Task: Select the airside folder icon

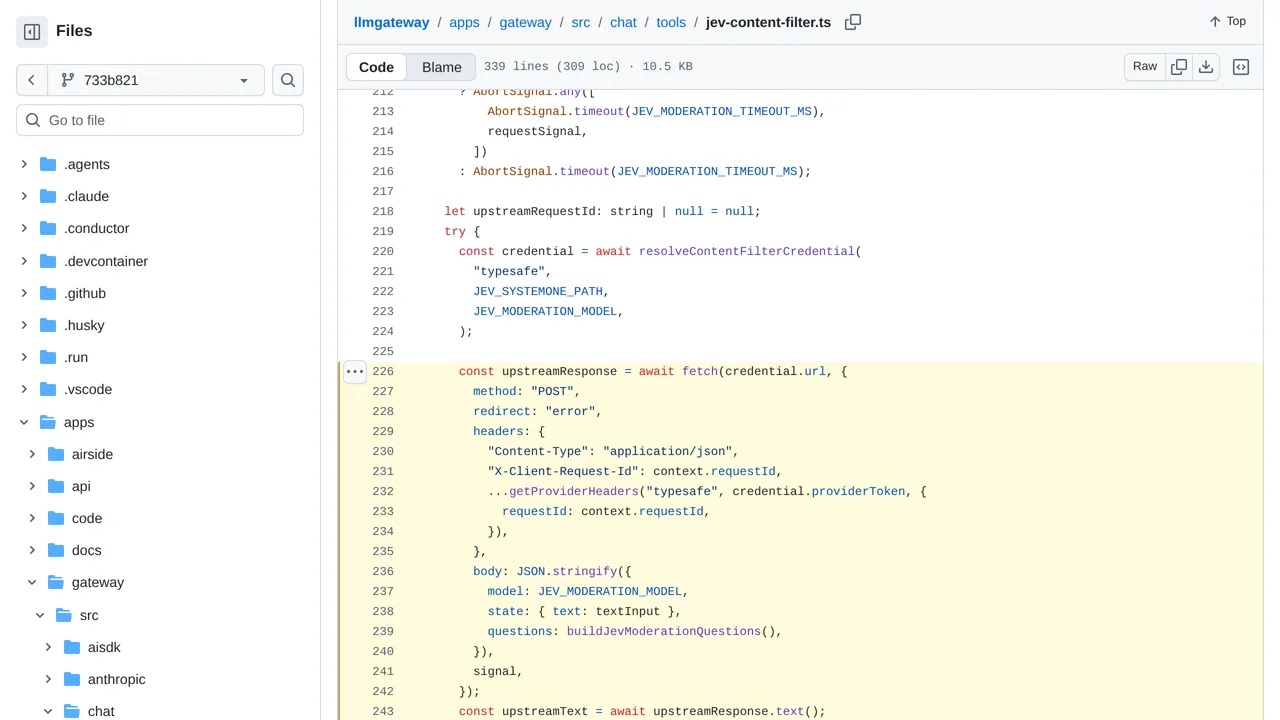Action: point(55,454)
